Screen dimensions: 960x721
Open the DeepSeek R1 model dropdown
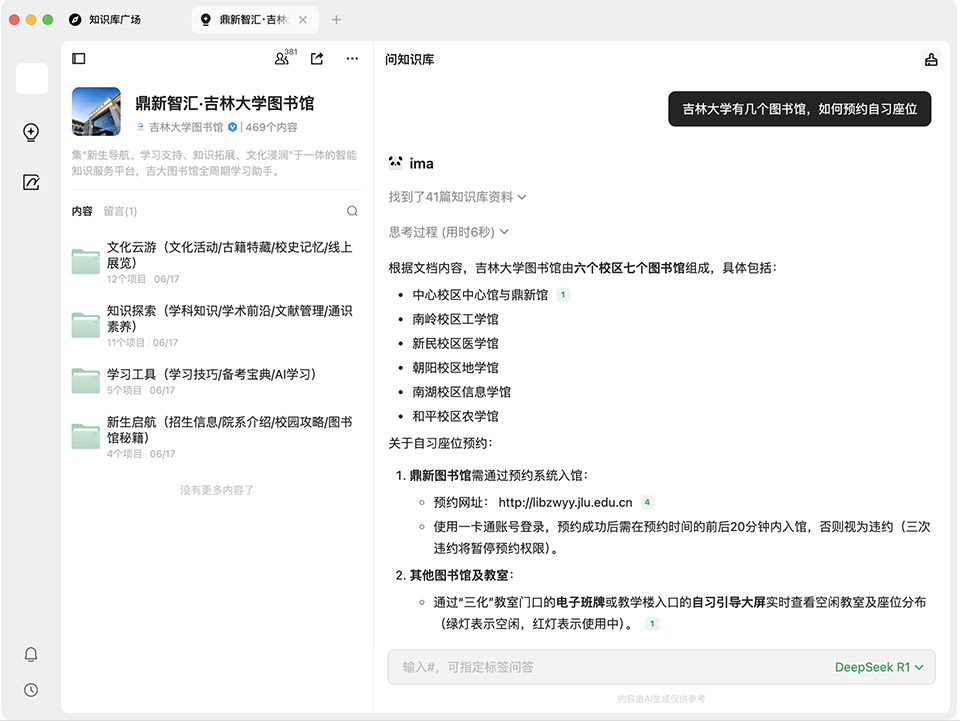(878, 667)
